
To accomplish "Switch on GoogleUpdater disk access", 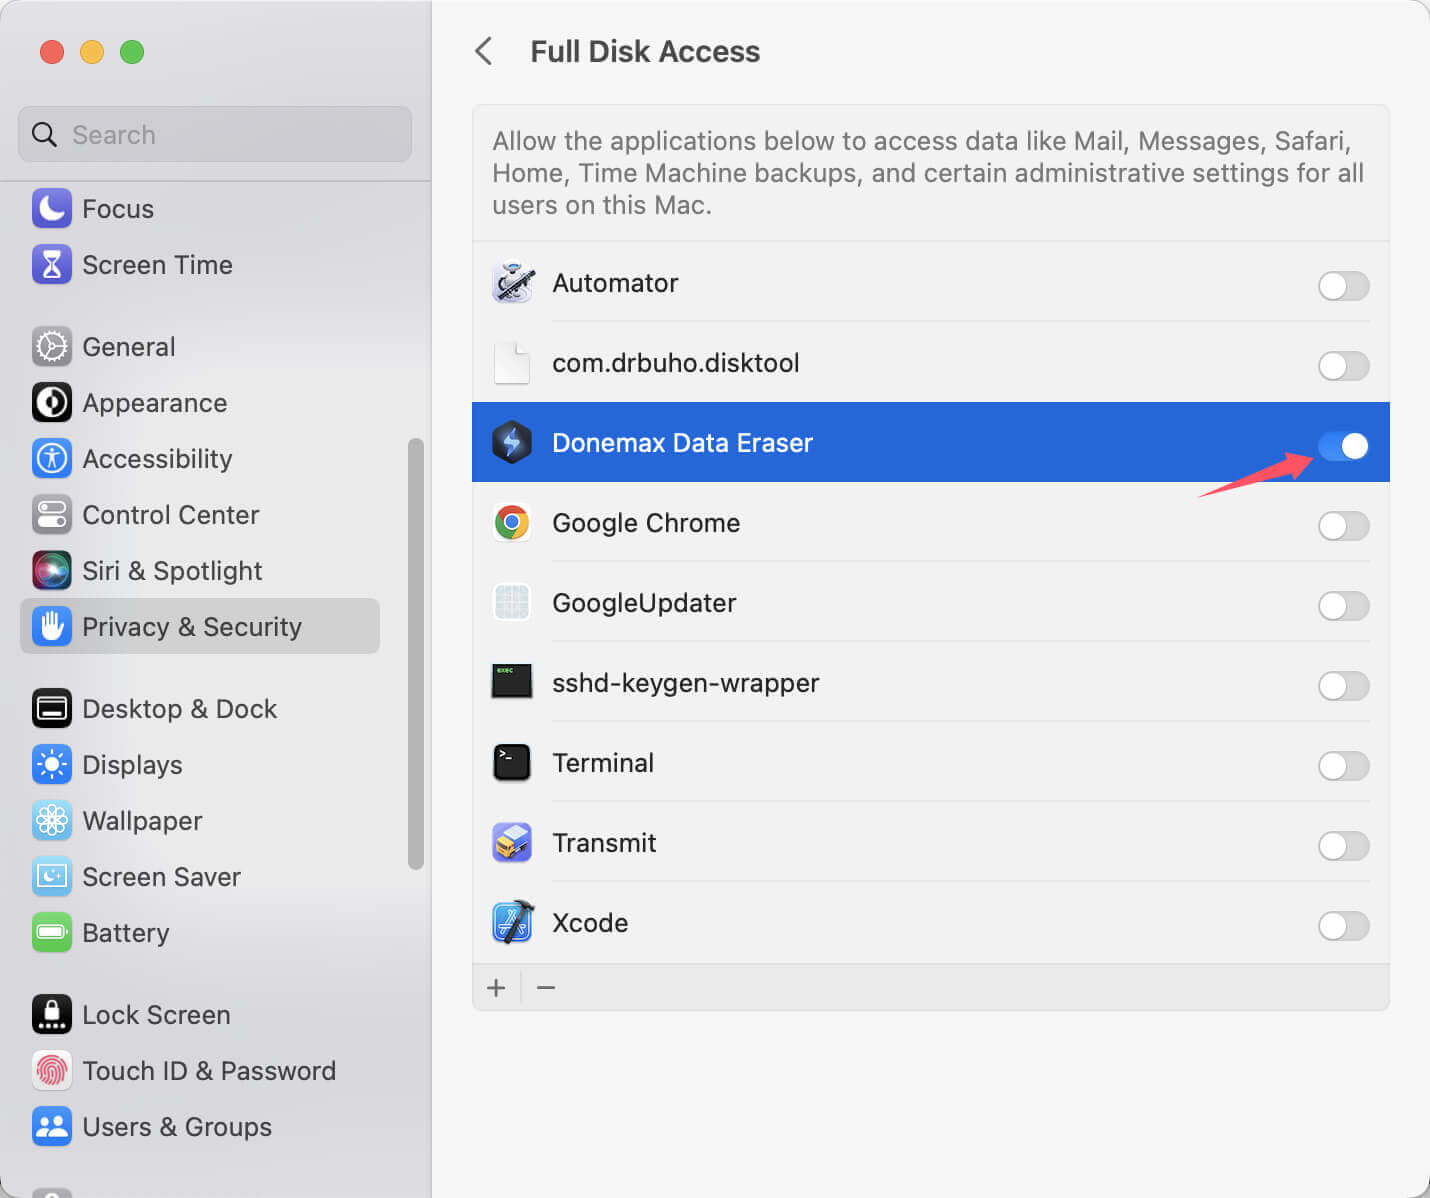I will click(1343, 606).
